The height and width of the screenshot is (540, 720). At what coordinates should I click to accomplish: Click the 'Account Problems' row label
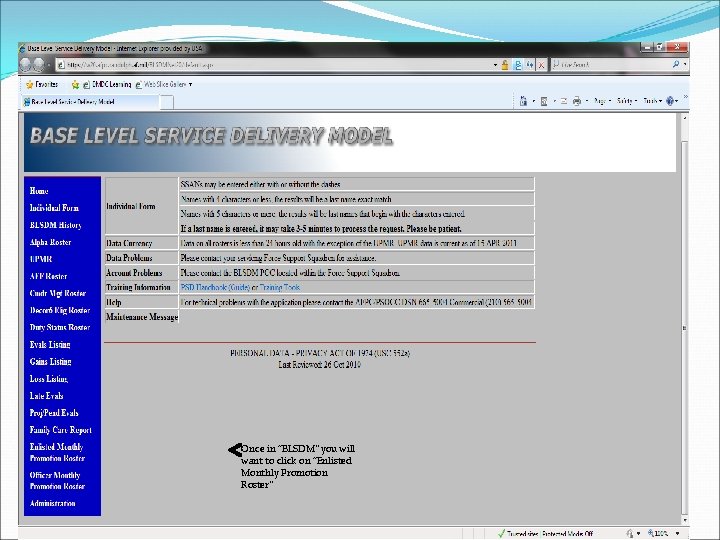(134, 273)
